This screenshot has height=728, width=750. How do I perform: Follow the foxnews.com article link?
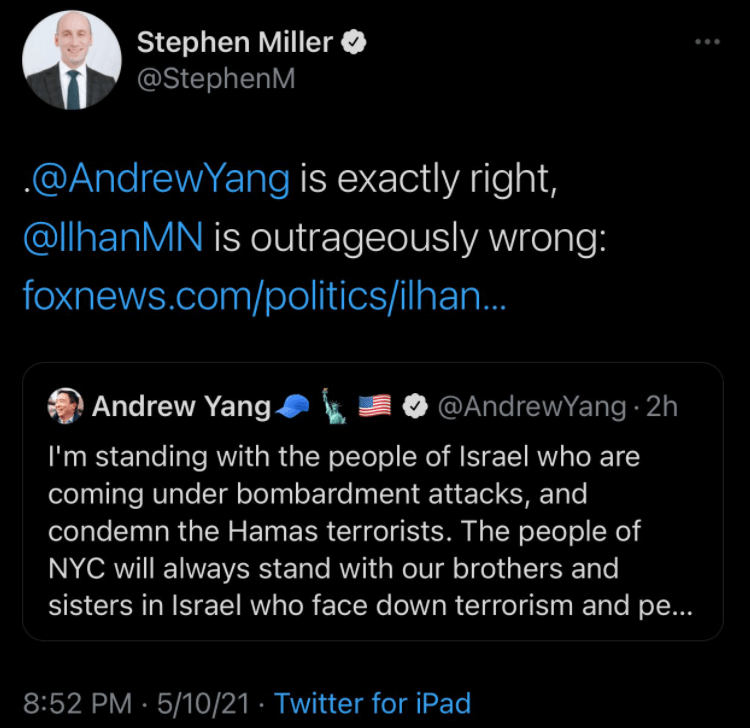[264, 296]
